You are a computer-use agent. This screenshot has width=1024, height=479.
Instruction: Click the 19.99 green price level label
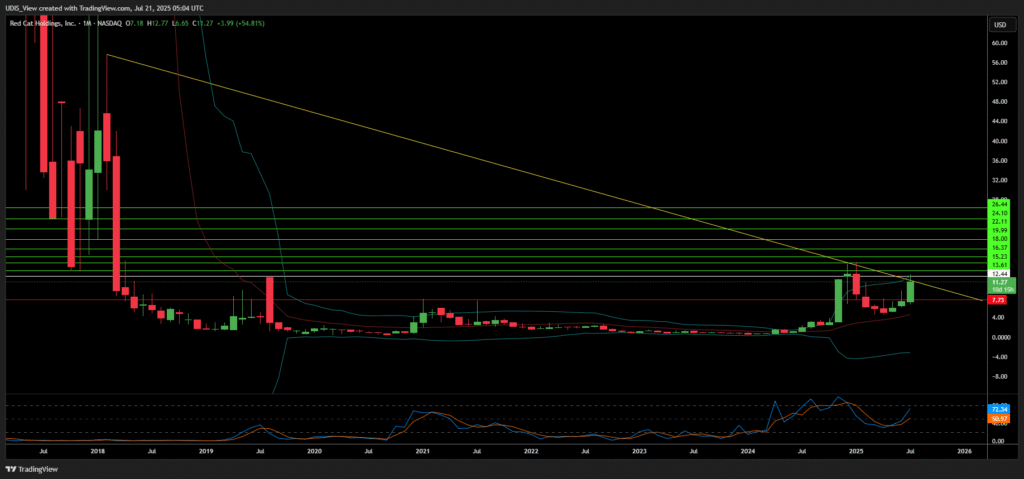point(997,230)
